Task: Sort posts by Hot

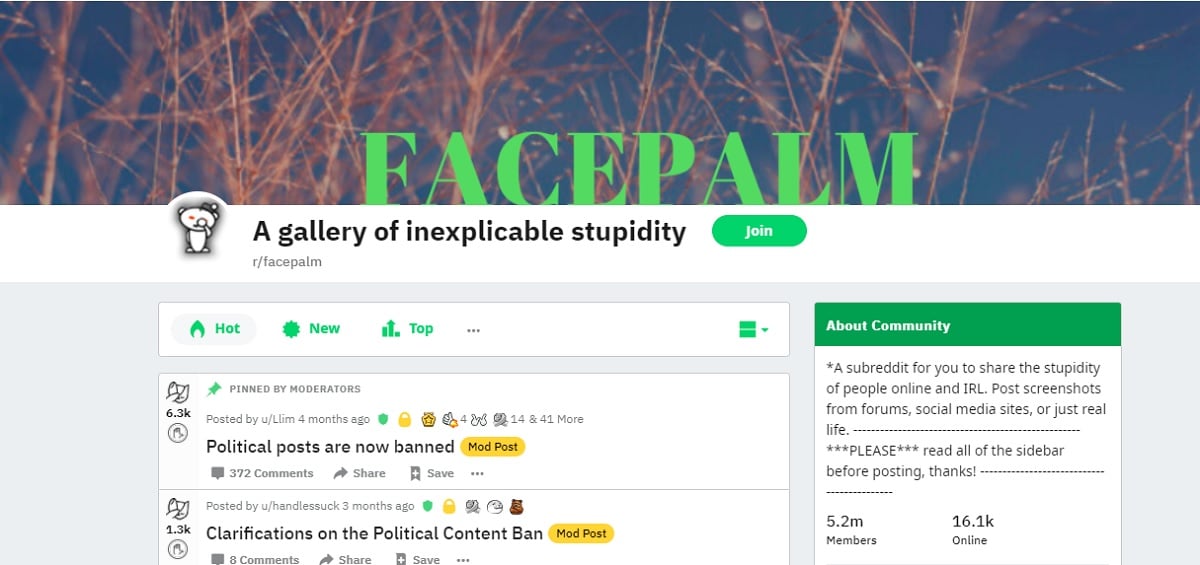Action: [x=214, y=329]
